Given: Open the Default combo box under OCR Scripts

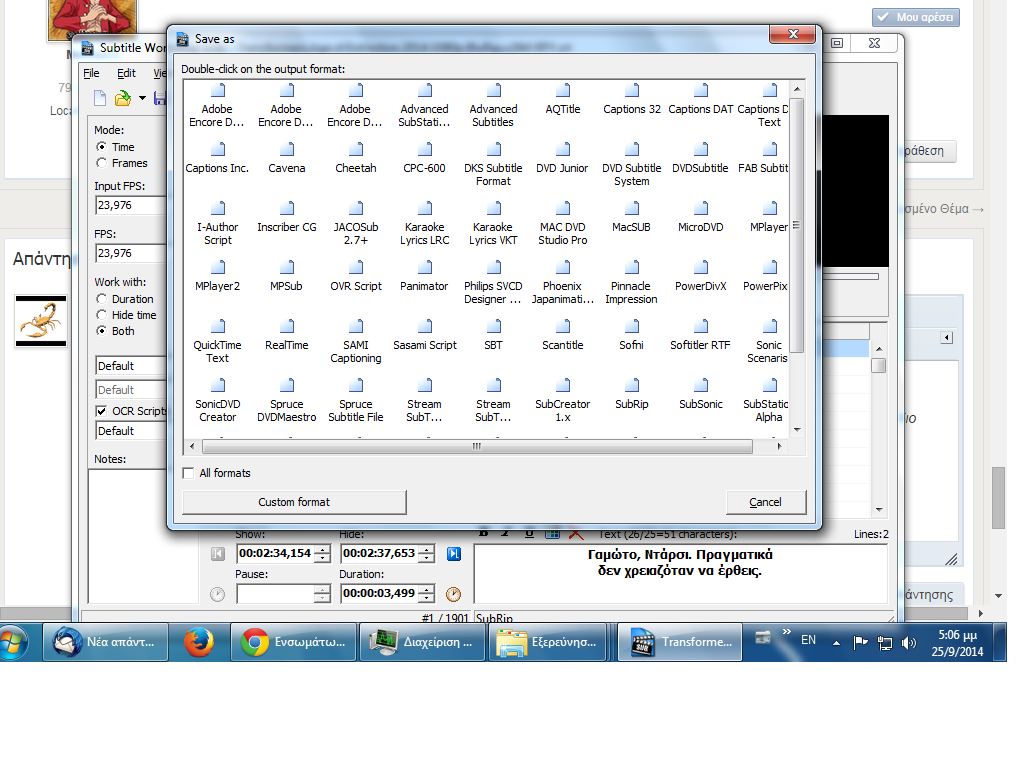Looking at the screenshot, I should pyautogui.click(x=131, y=431).
